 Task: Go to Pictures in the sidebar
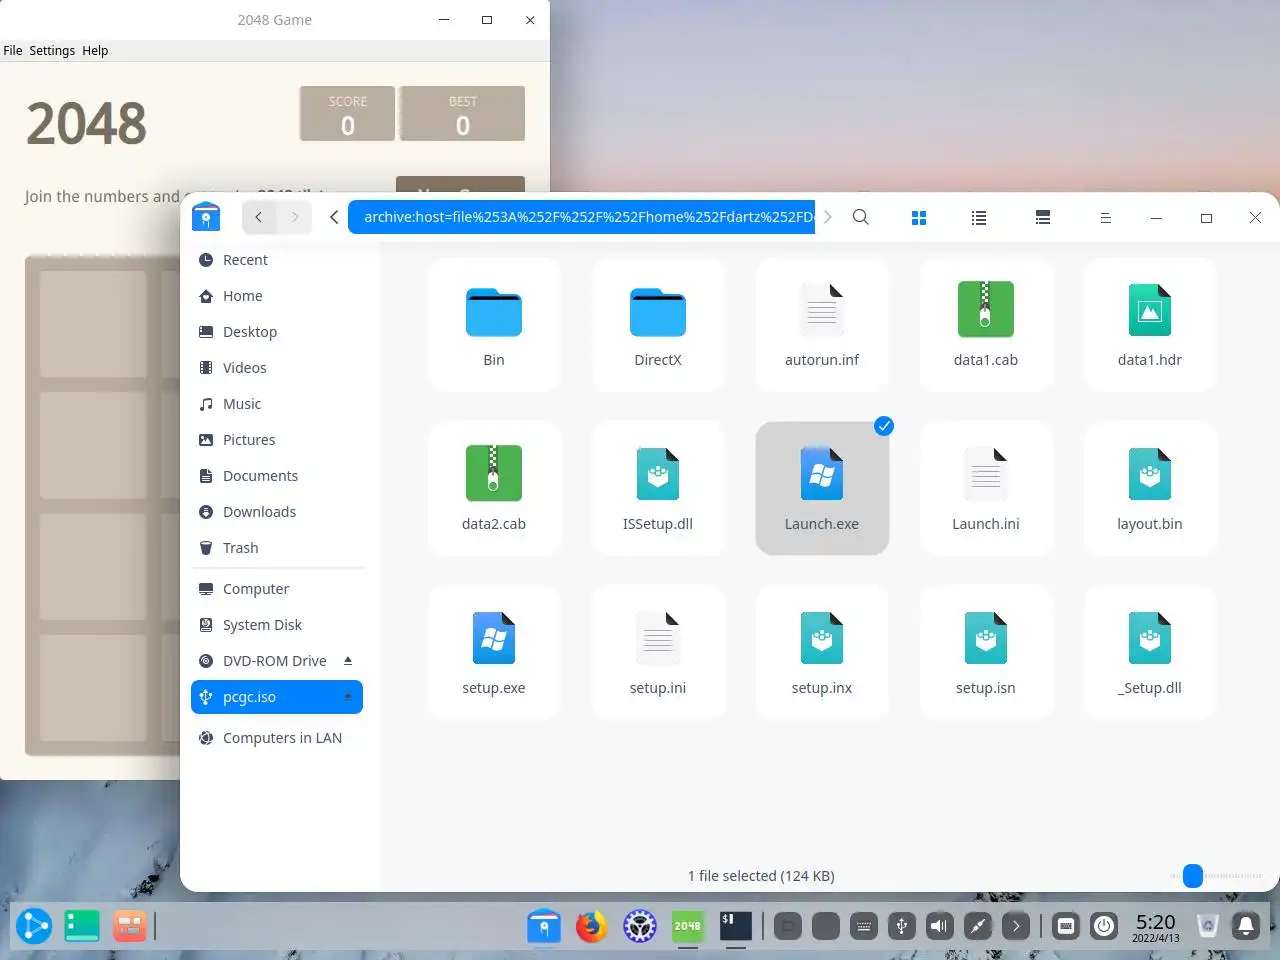point(276,440)
